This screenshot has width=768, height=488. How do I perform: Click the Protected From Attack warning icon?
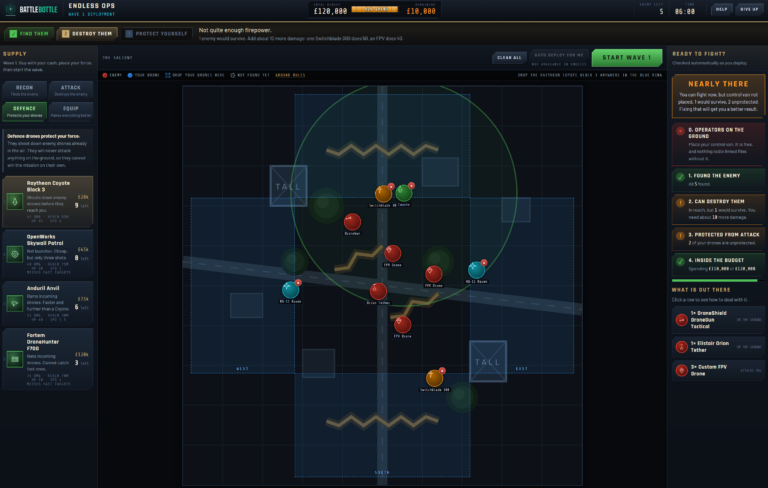(680, 236)
